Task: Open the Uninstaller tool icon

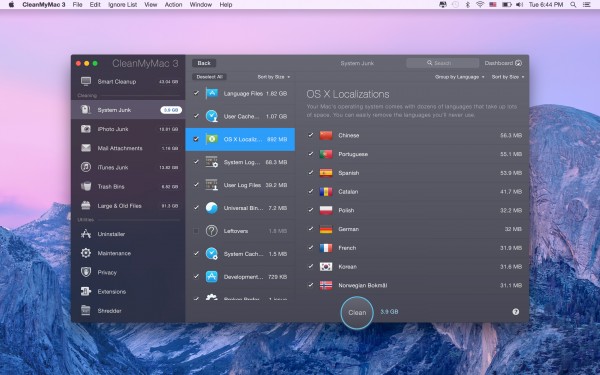Action: point(86,234)
